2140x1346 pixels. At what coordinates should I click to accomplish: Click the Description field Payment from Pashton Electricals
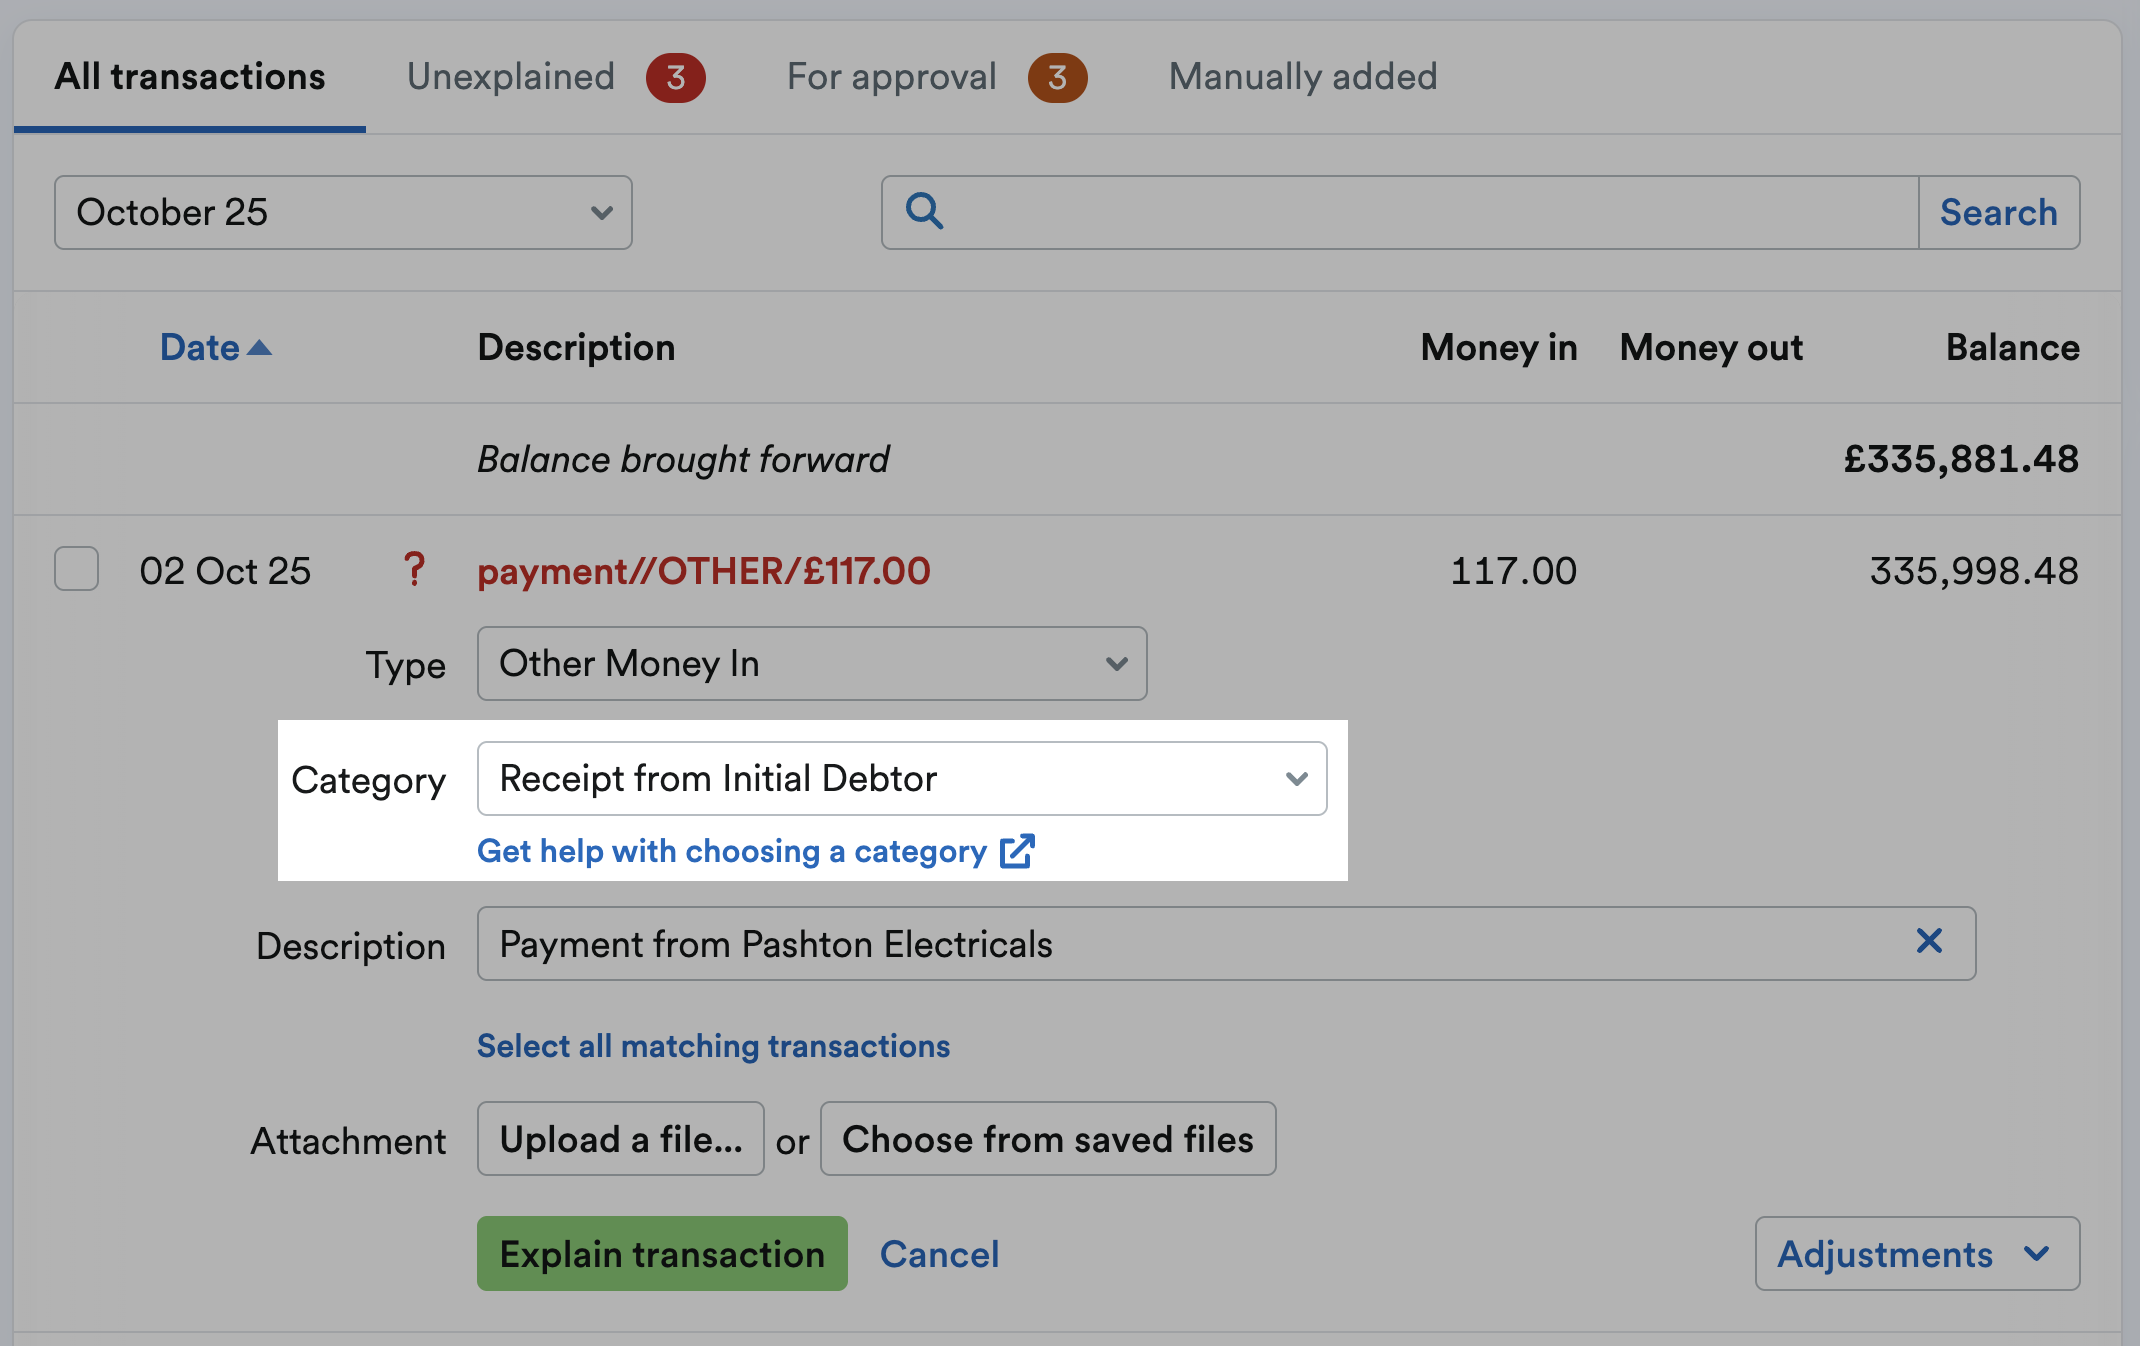coord(1226,944)
